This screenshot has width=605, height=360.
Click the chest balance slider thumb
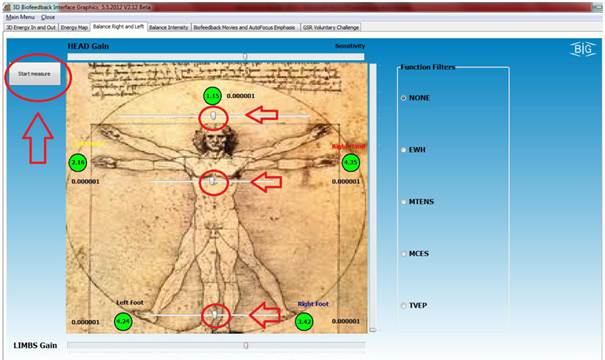click(x=212, y=181)
